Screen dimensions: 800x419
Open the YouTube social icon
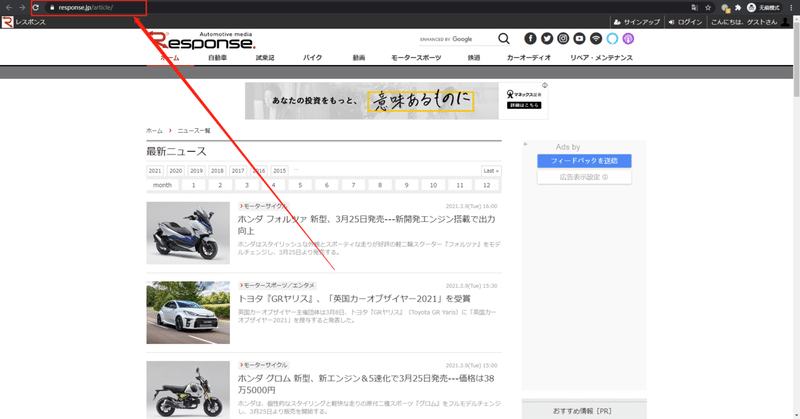point(580,38)
